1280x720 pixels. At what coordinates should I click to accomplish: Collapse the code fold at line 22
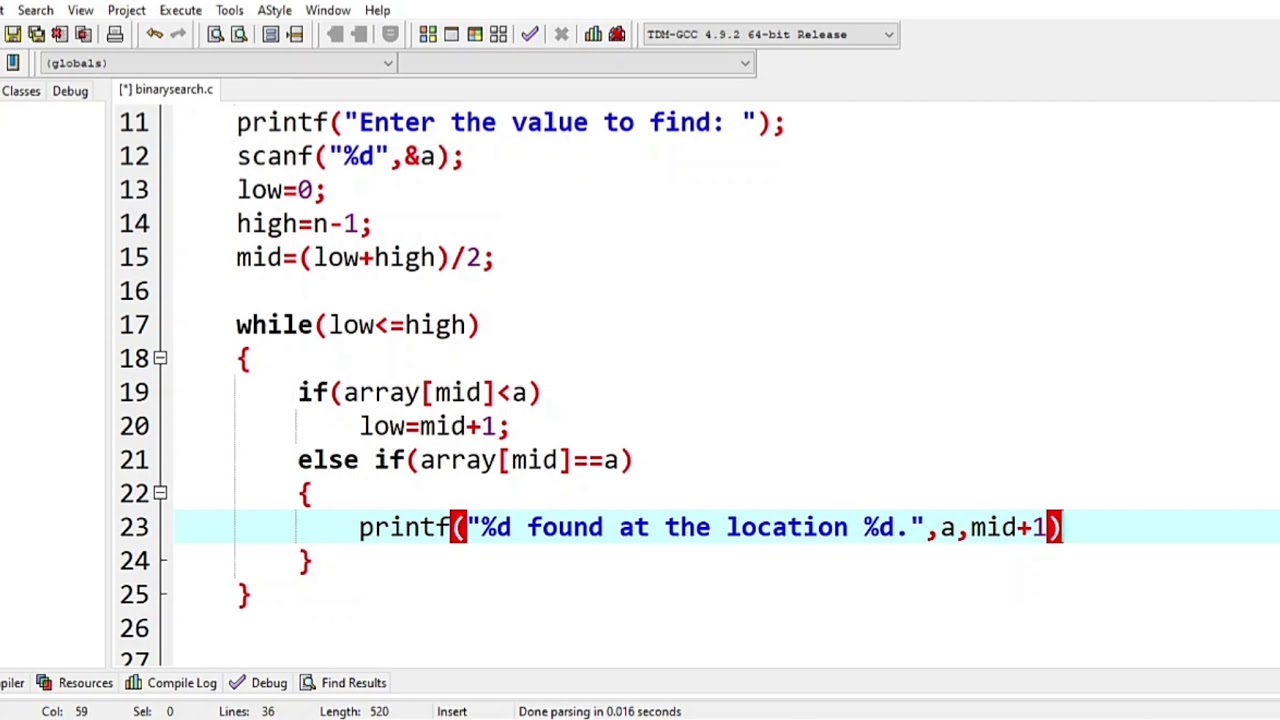tap(161, 493)
